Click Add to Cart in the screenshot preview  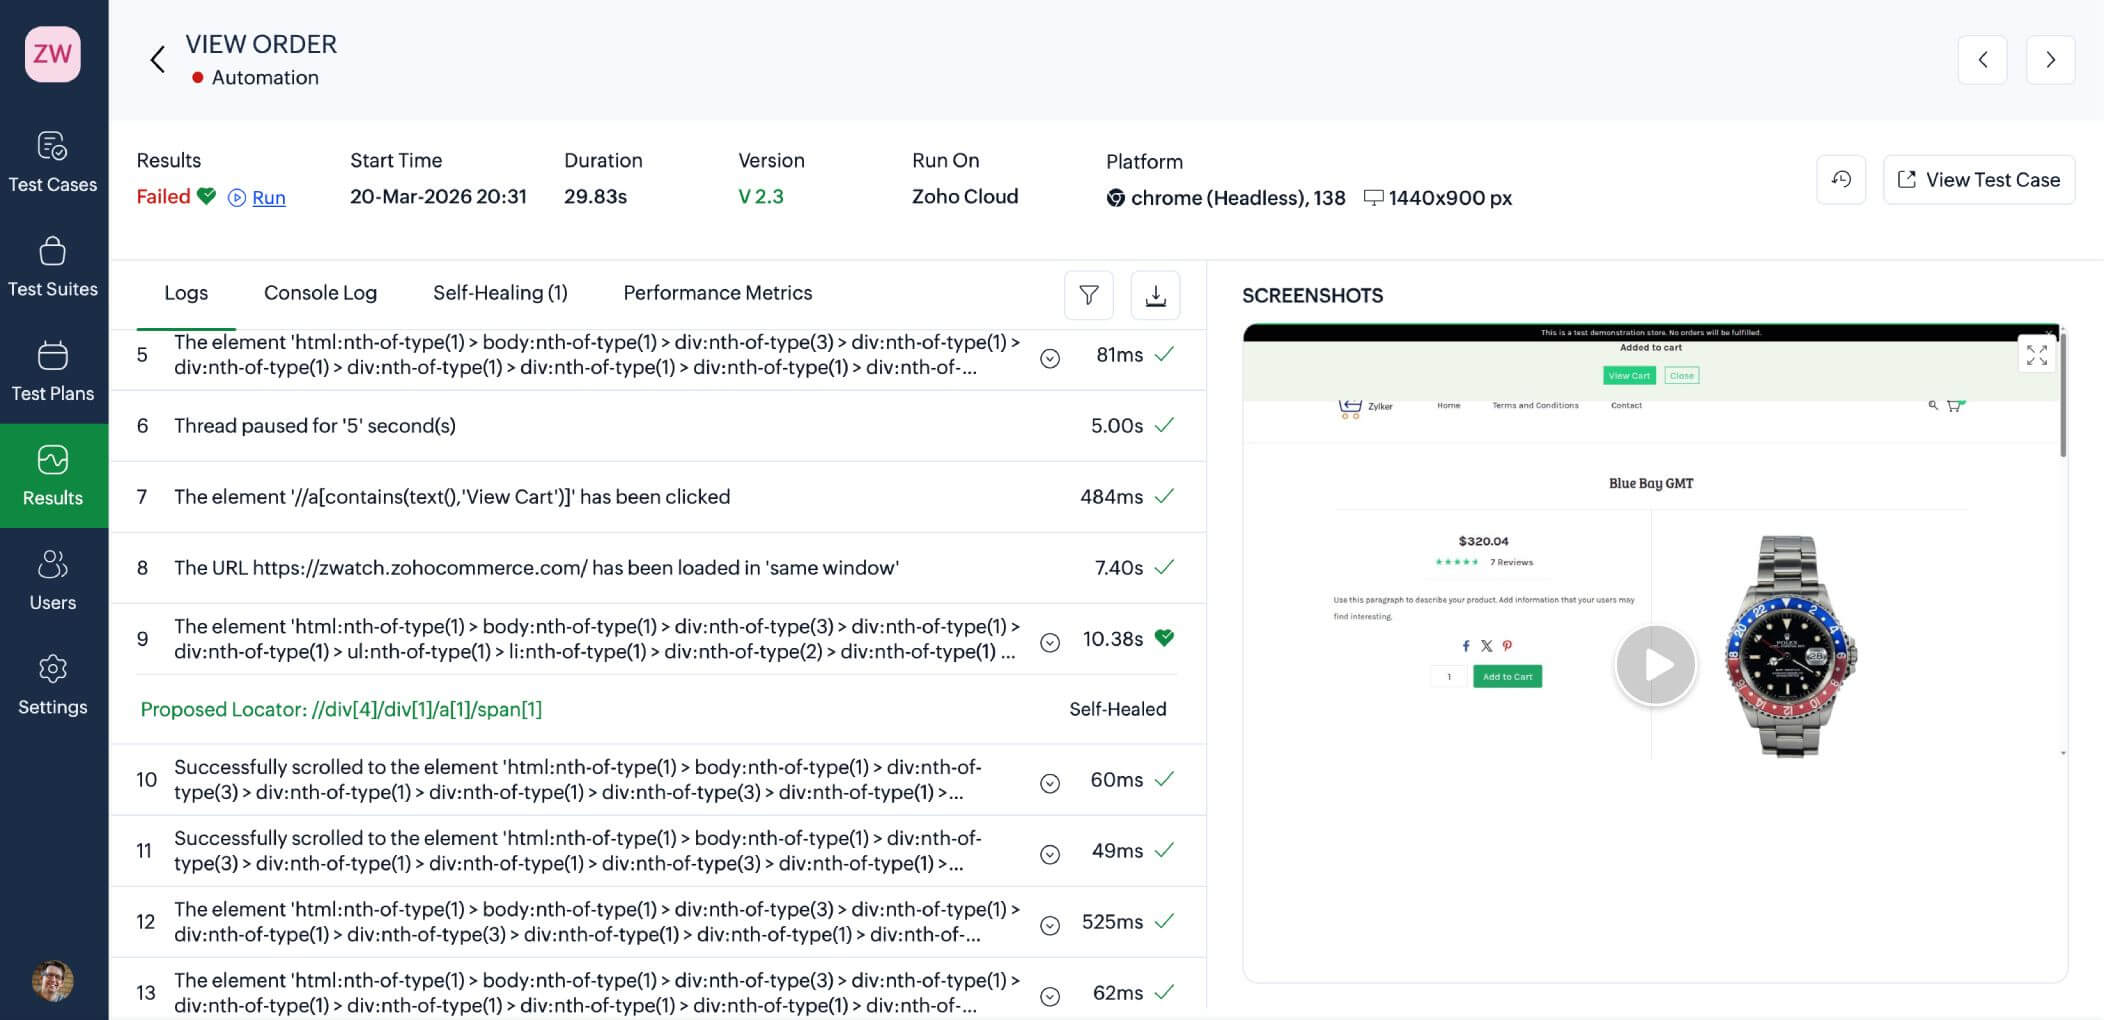coord(1507,677)
